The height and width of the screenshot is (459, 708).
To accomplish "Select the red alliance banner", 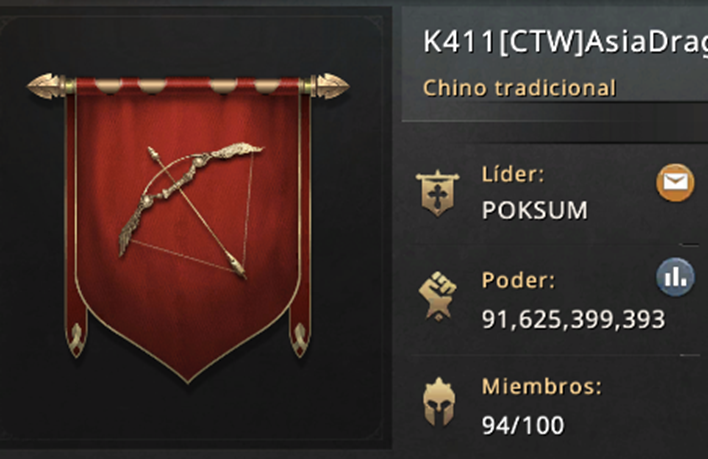I will pos(188,228).
